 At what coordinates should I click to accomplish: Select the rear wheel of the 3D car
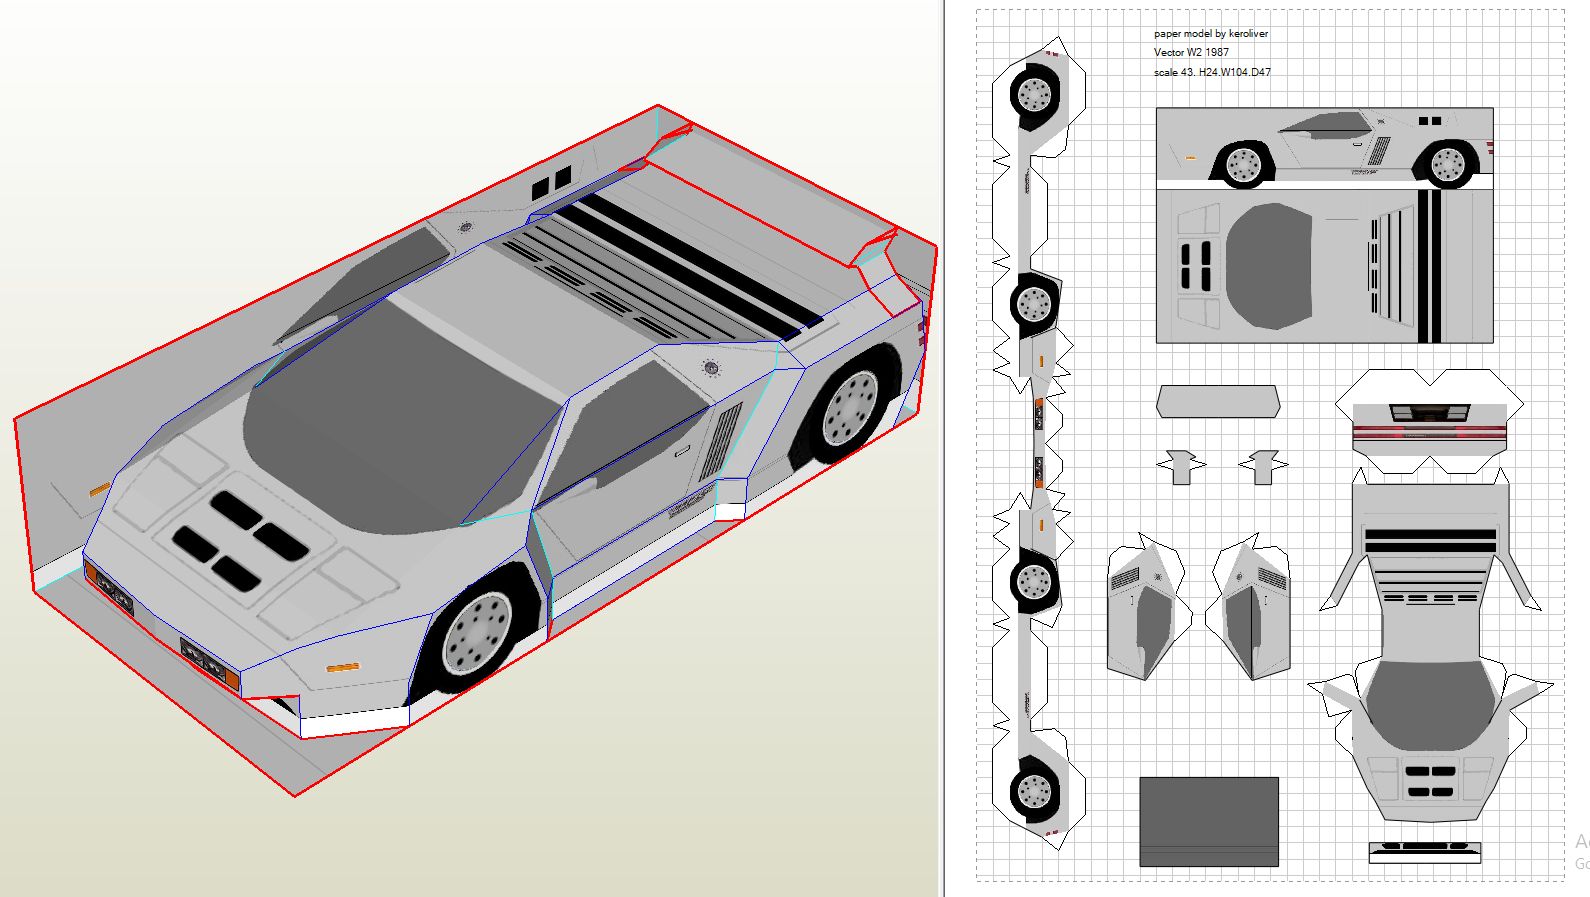pos(850,408)
